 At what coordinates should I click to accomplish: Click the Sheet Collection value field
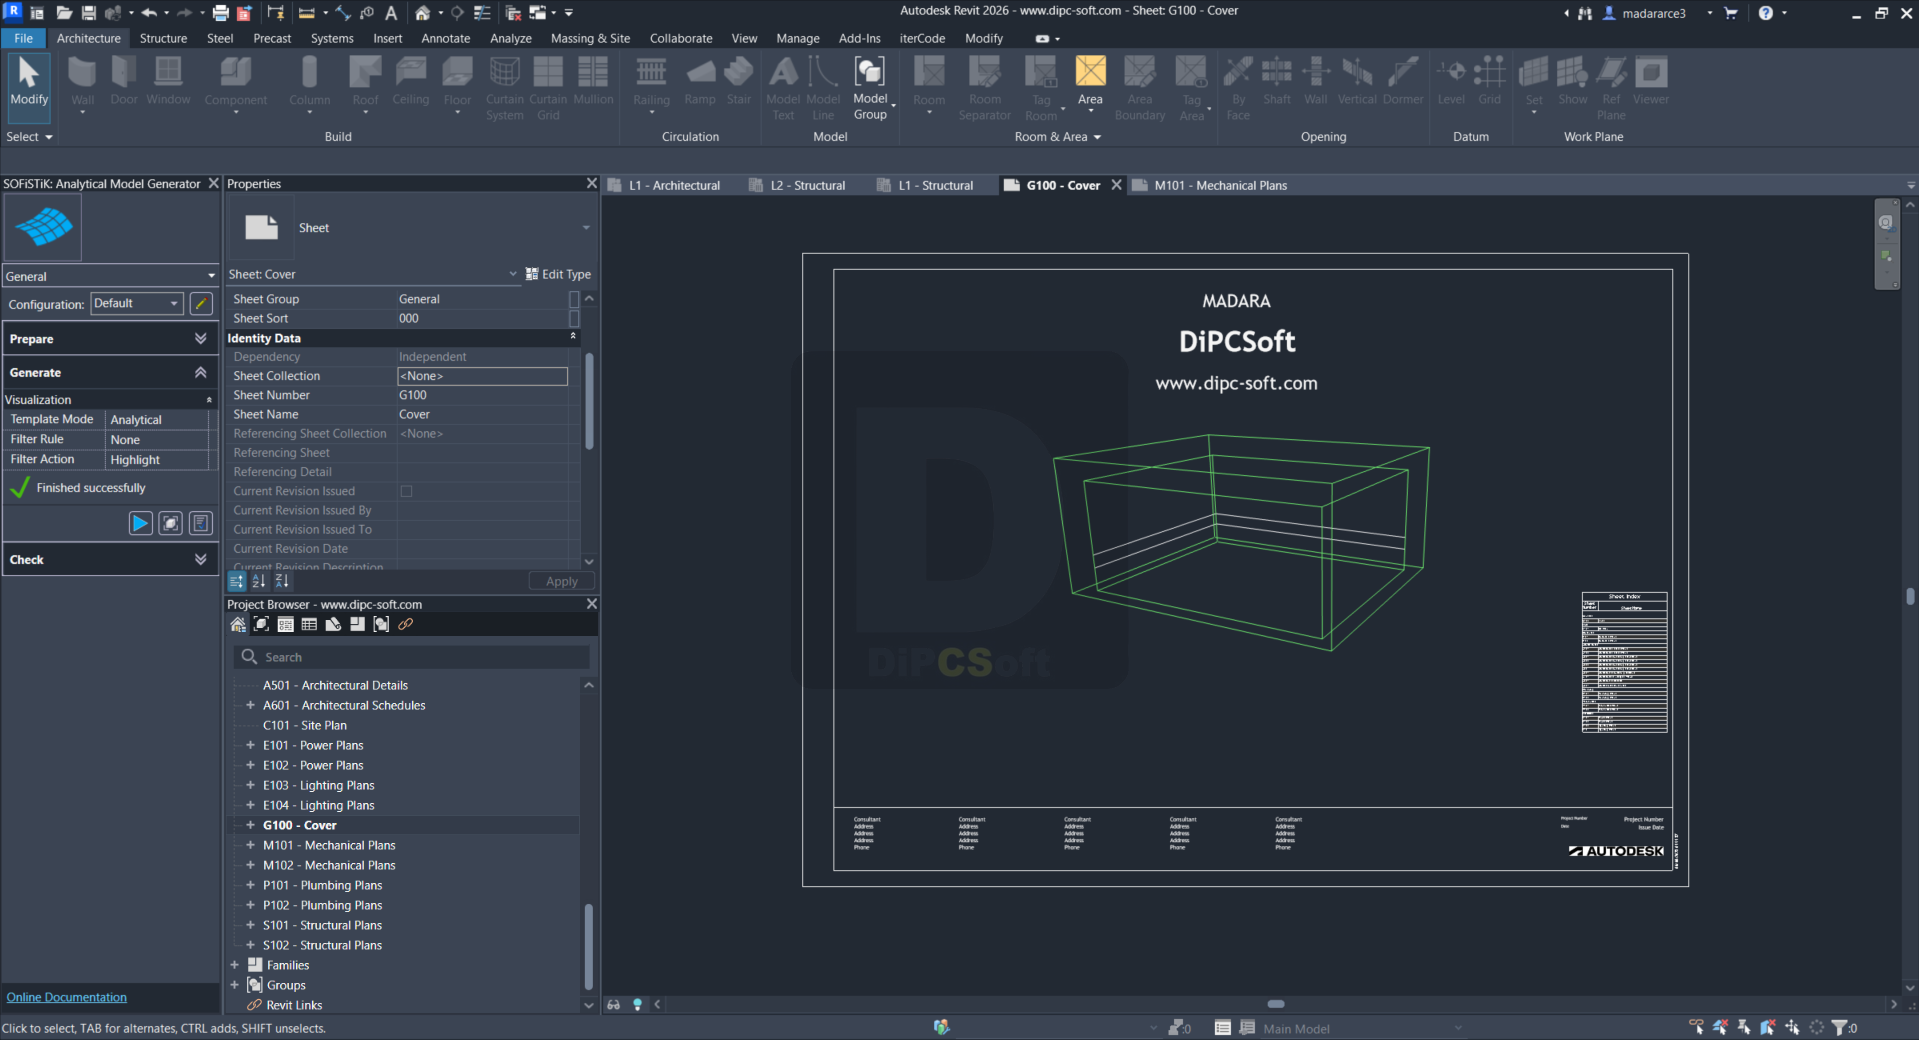(x=482, y=376)
